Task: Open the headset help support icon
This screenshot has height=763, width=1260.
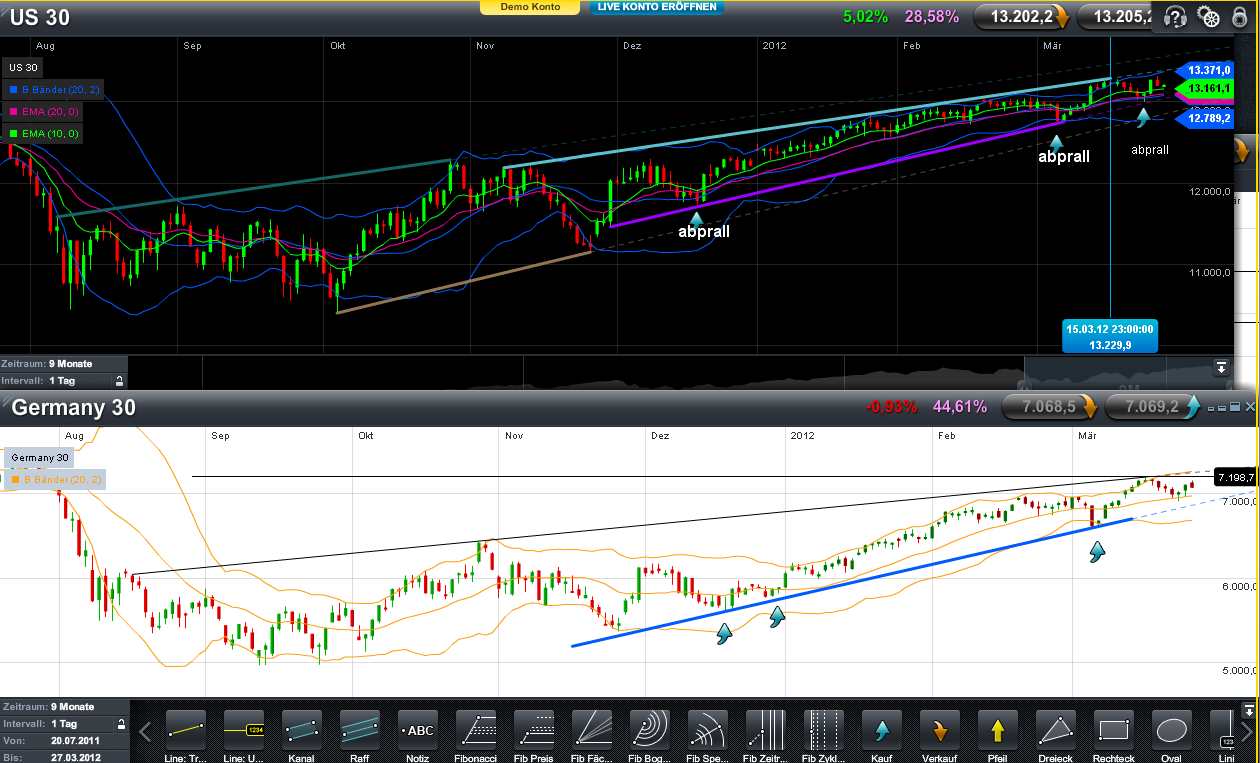Action: coord(1176,17)
